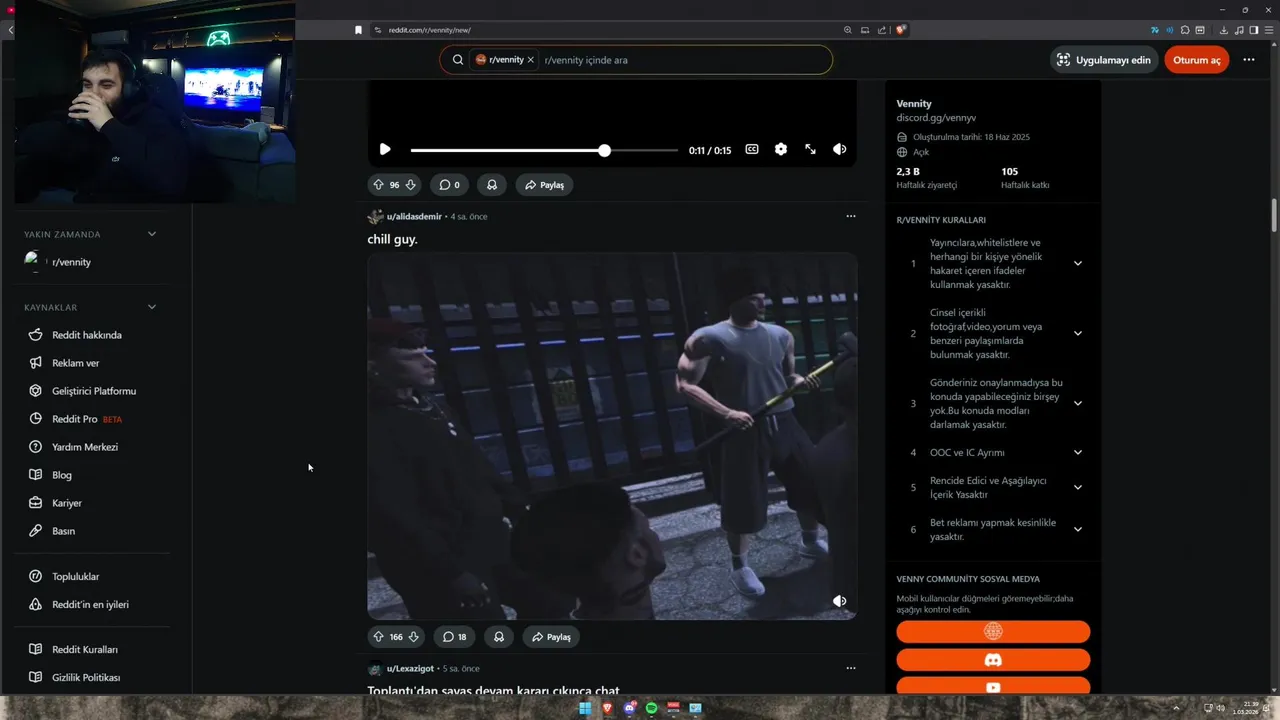Click the Topluluklar icon

coord(36,577)
